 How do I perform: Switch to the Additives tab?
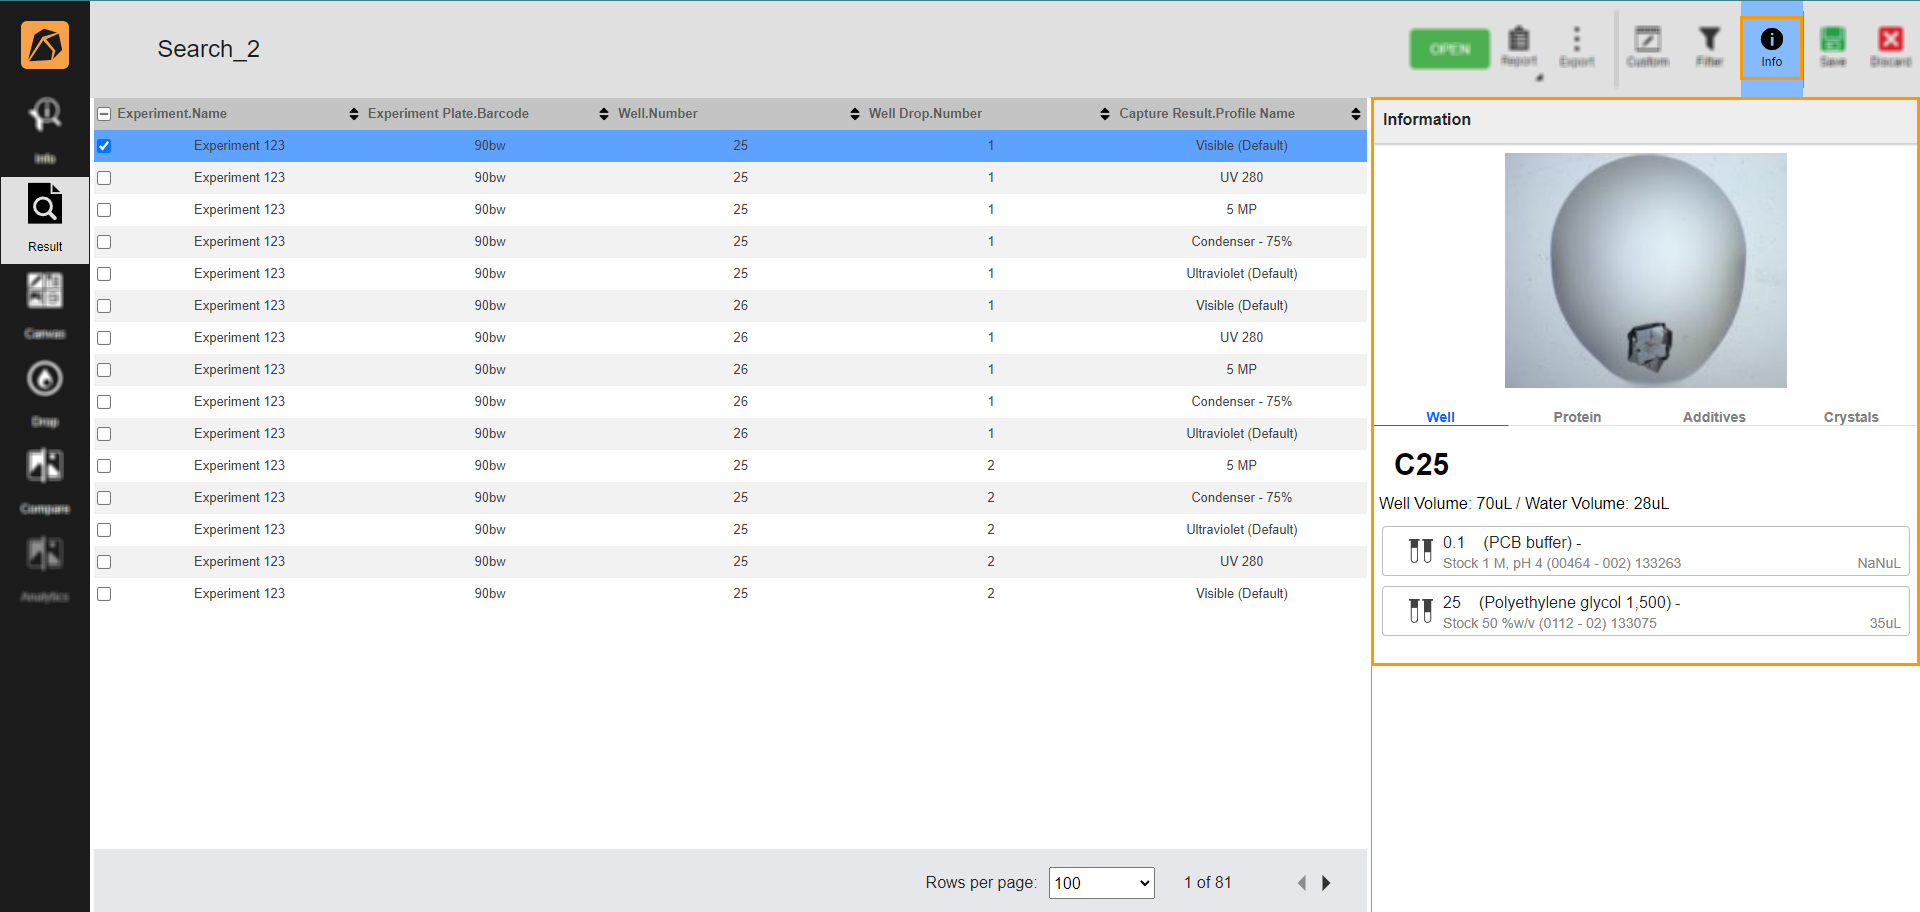(x=1714, y=417)
